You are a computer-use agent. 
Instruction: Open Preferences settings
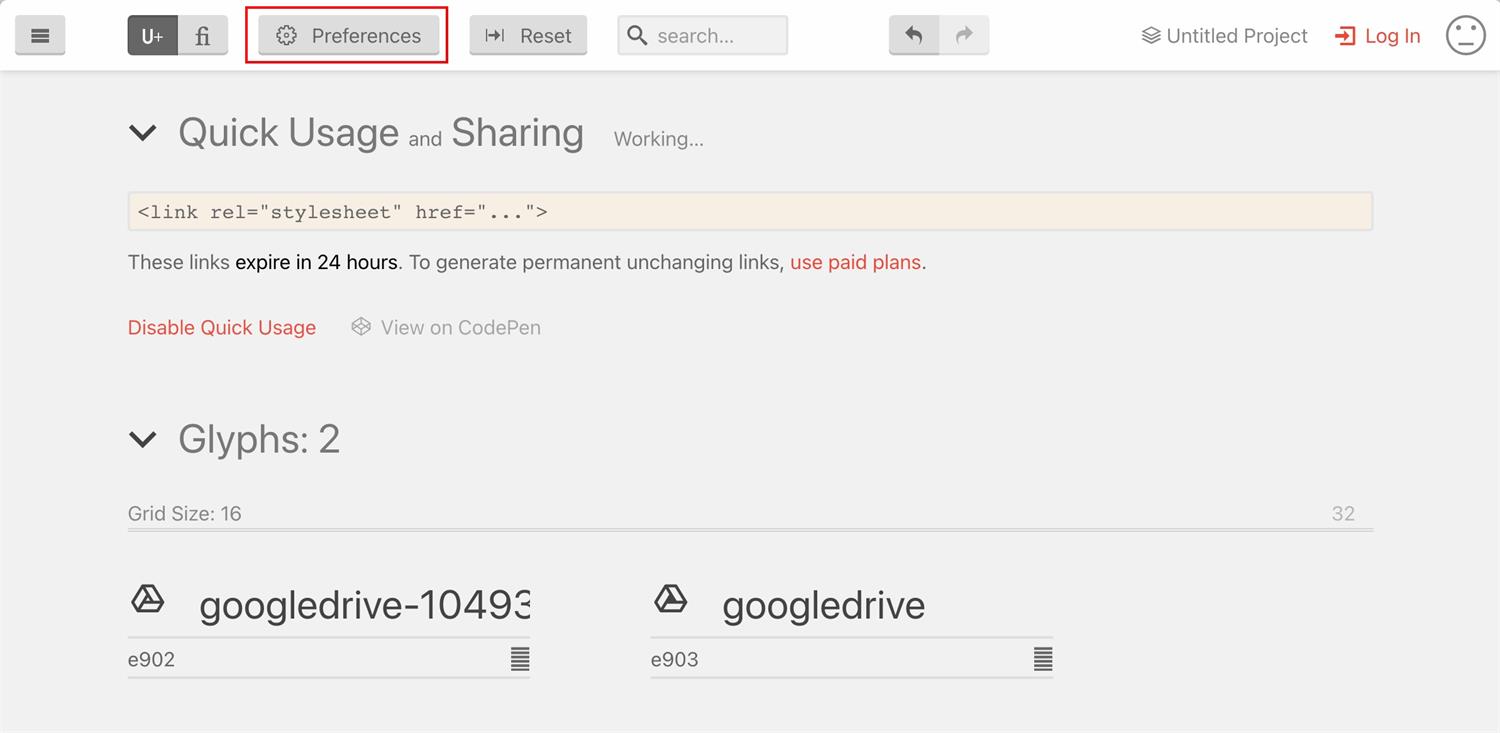click(x=348, y=36)
